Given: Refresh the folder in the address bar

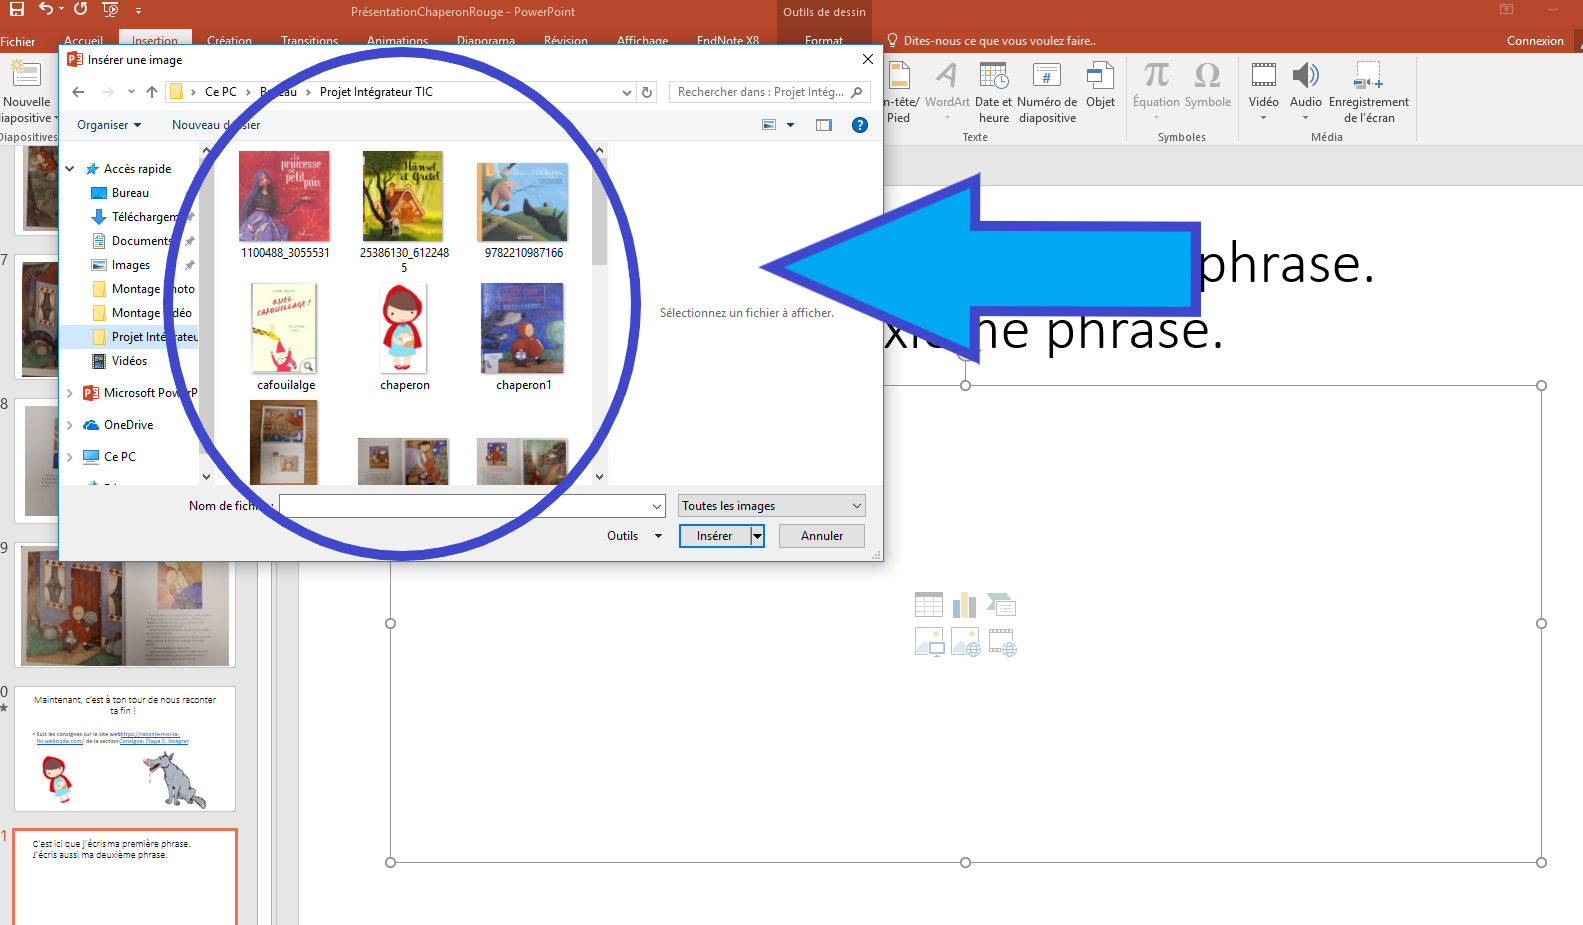Looking at the screenshot, I should click(647, 92).
